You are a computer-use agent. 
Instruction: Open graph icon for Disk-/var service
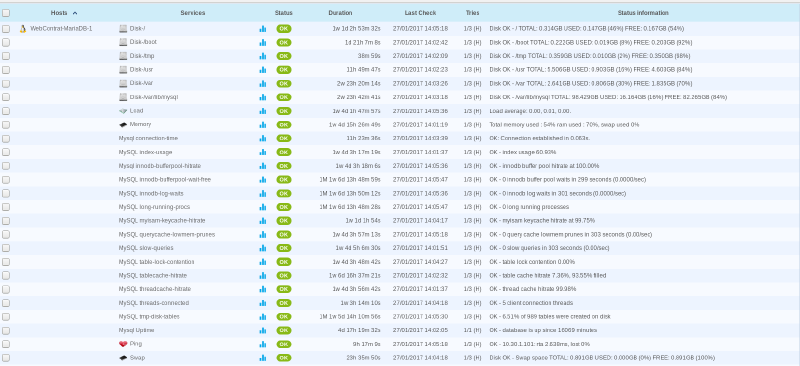[263, 84]
